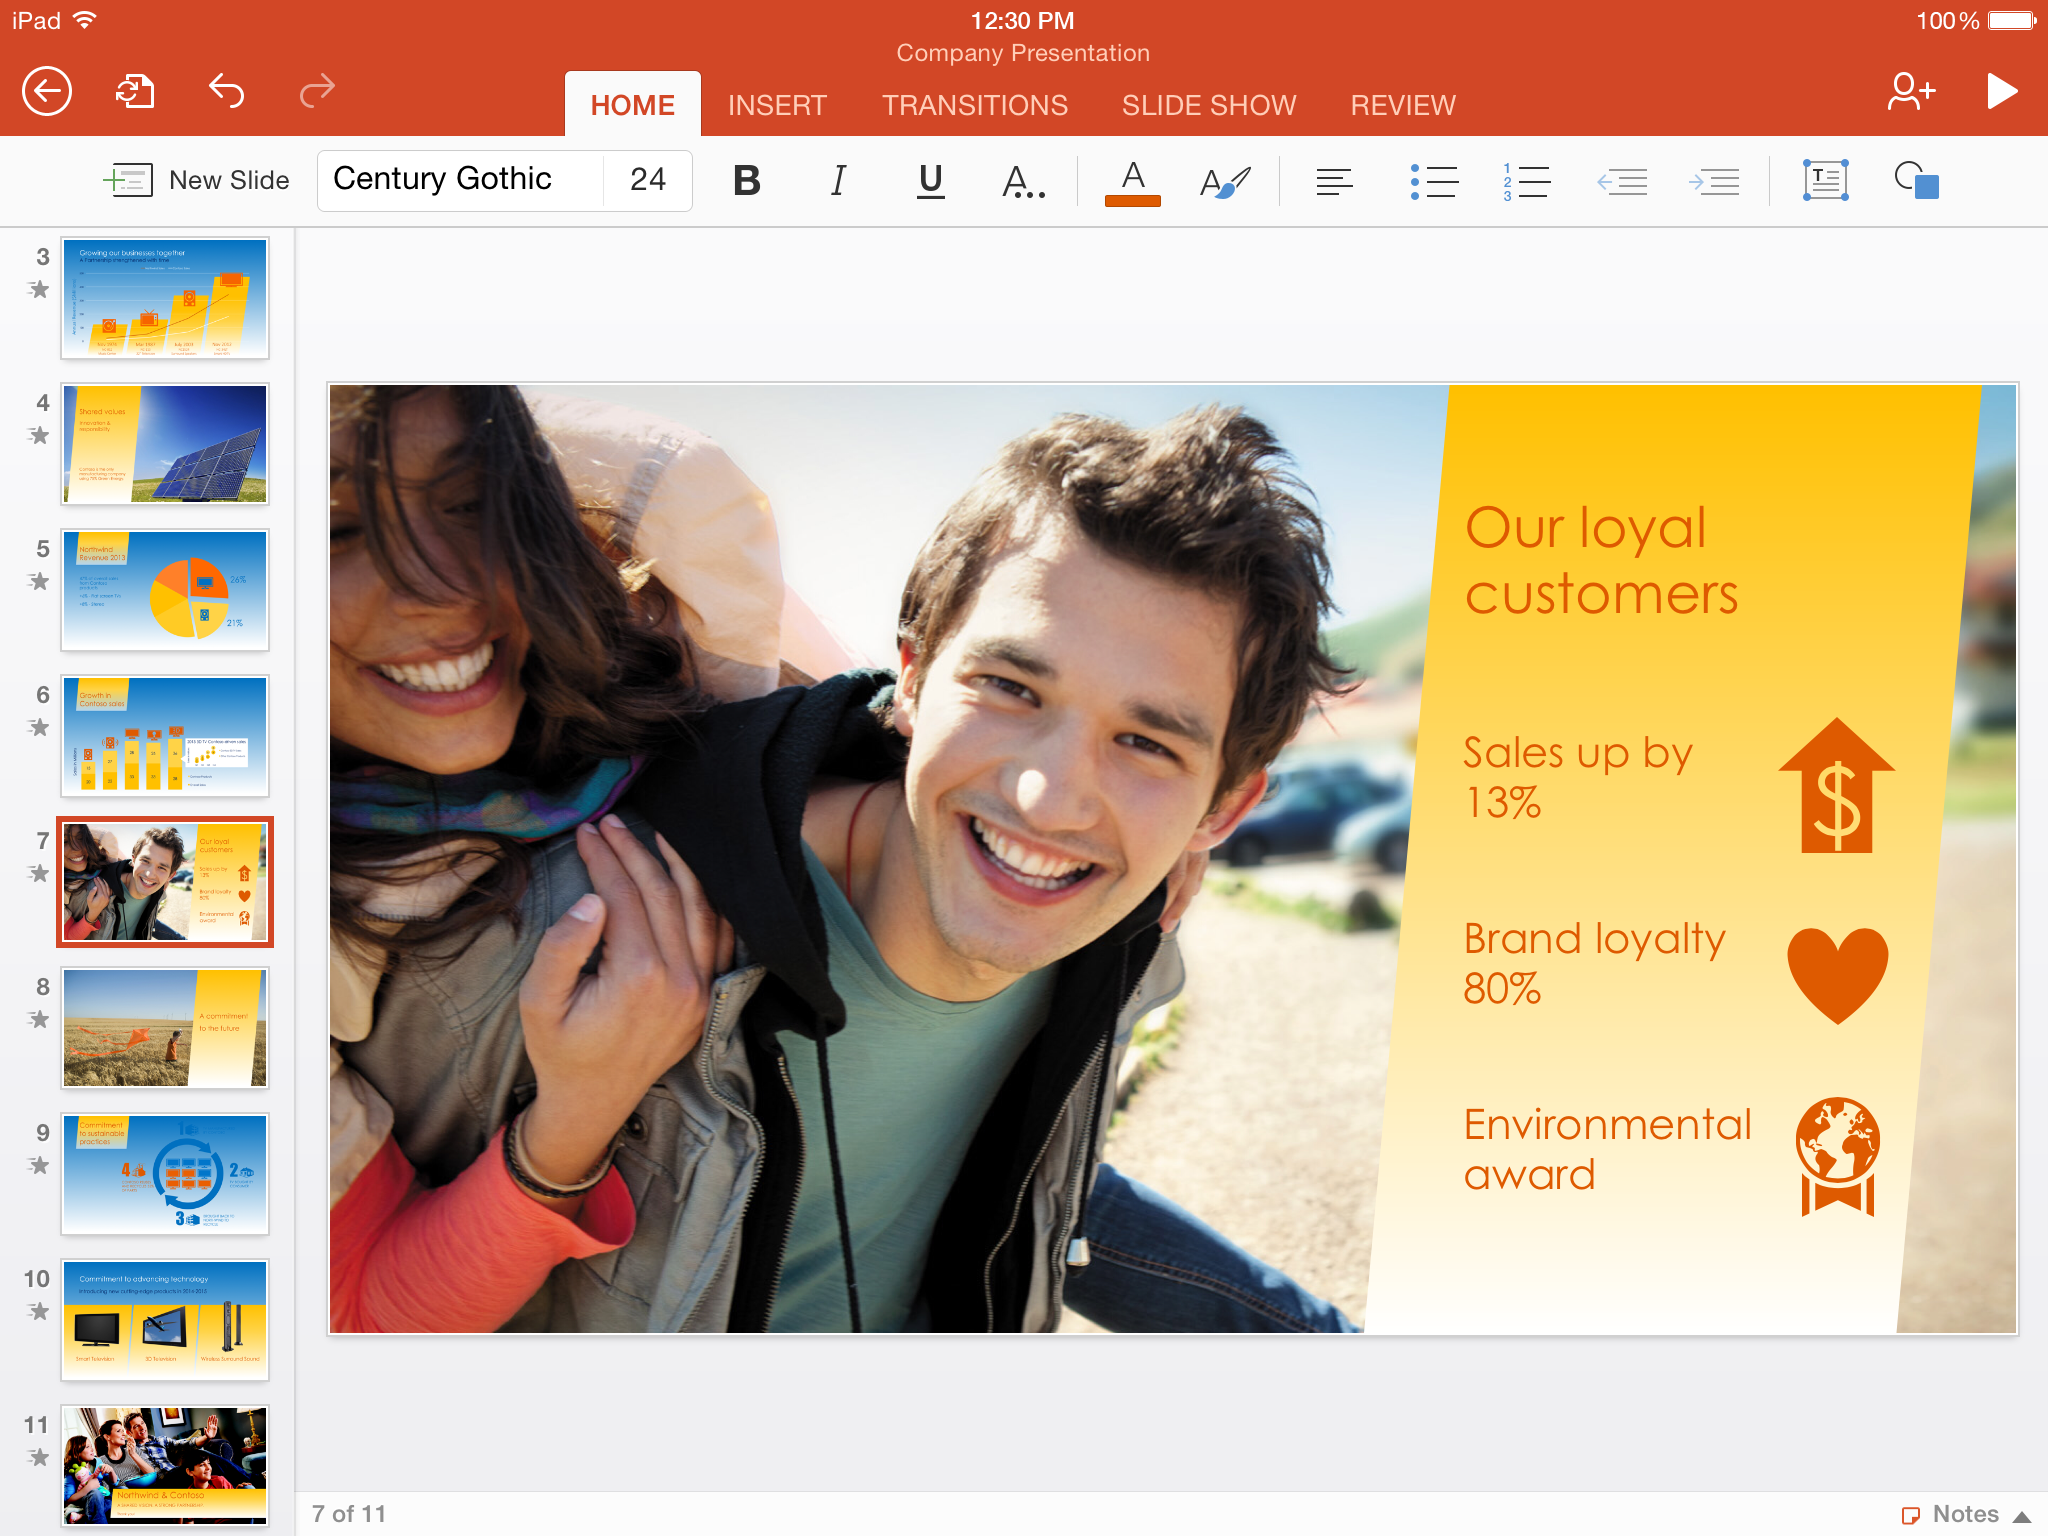This screenshot has width=2048, height=1536.
Task: Switch to the Transitions tab
Action: pyautogui.click(x=975, y=104)
